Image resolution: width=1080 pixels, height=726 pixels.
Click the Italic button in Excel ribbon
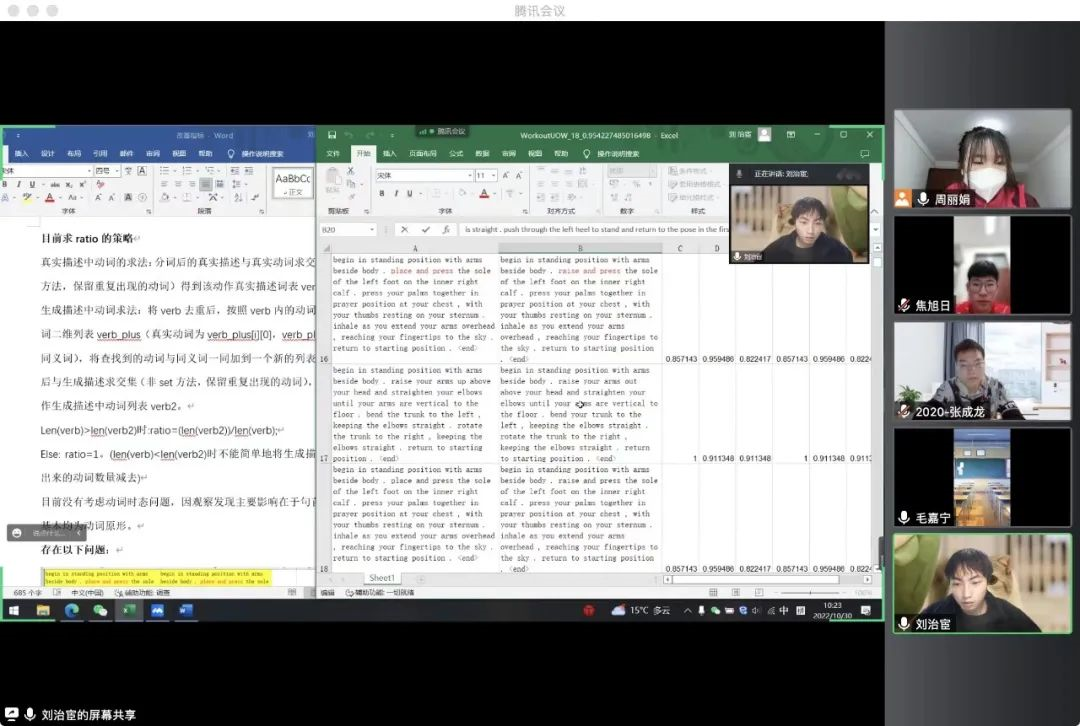point(396,193)
